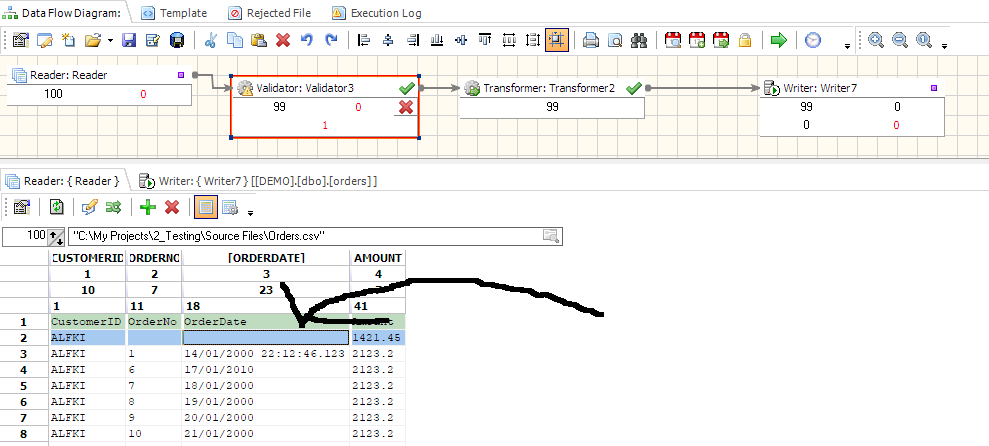This screenshot has width=989, height=446.
Task: Browse for source file with the folder icon
Action: 551,237
